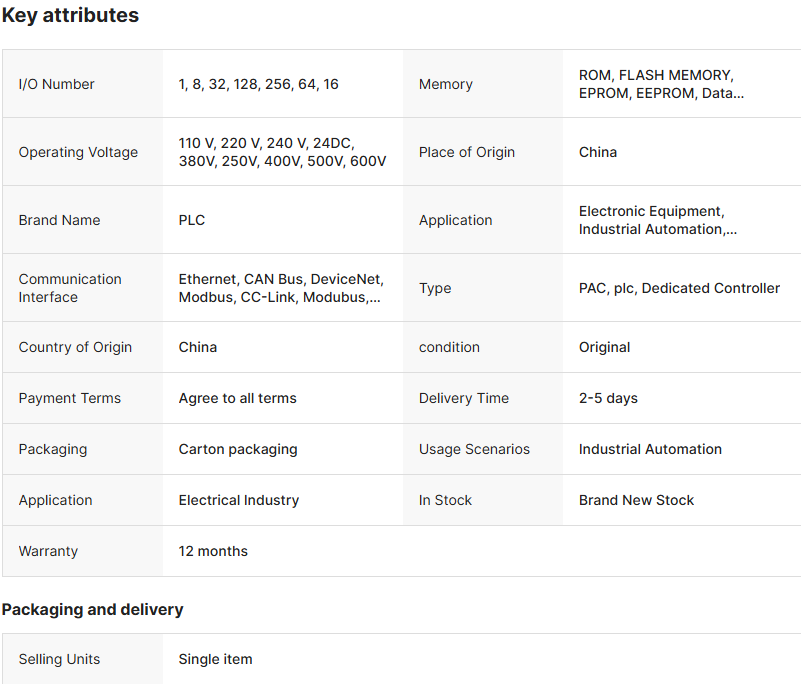Select the truncated Memory value text
Screen dimensions: 801x684
[x=661, y=84]
